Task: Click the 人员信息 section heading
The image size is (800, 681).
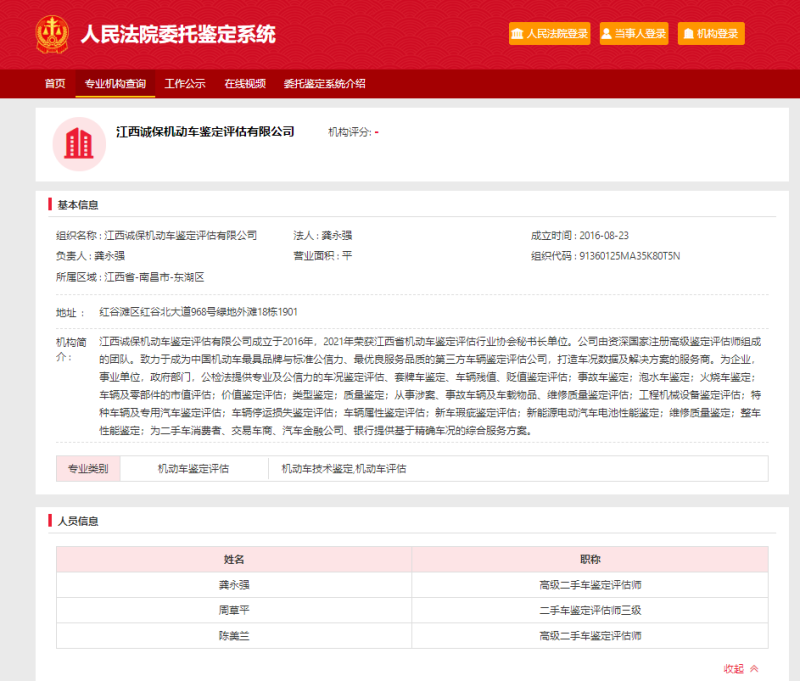Action: 78,521
